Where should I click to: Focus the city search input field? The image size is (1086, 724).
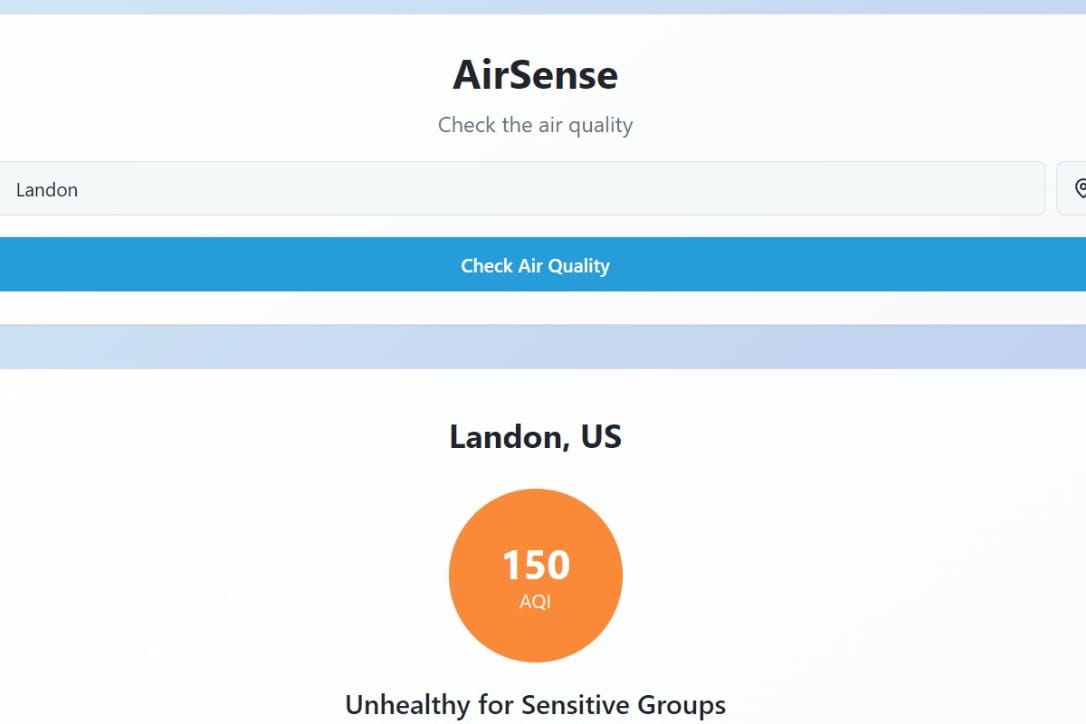(x=521, y=188)
